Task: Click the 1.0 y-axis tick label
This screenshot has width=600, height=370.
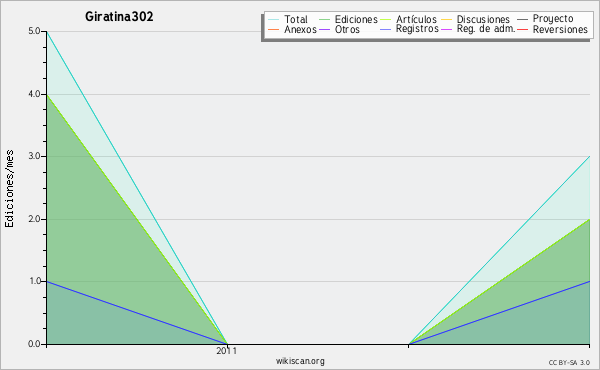Action: pos(34,281)
